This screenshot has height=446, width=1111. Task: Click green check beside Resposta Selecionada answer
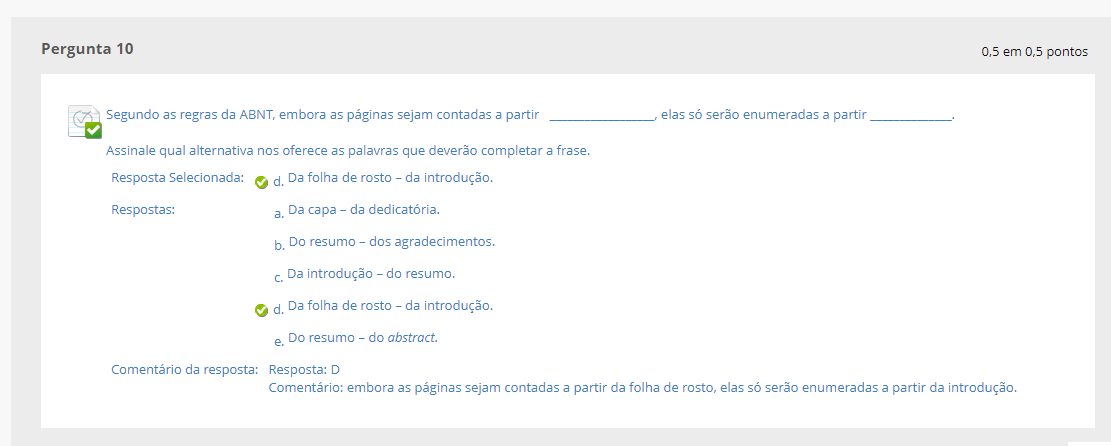tap(261, 182)
